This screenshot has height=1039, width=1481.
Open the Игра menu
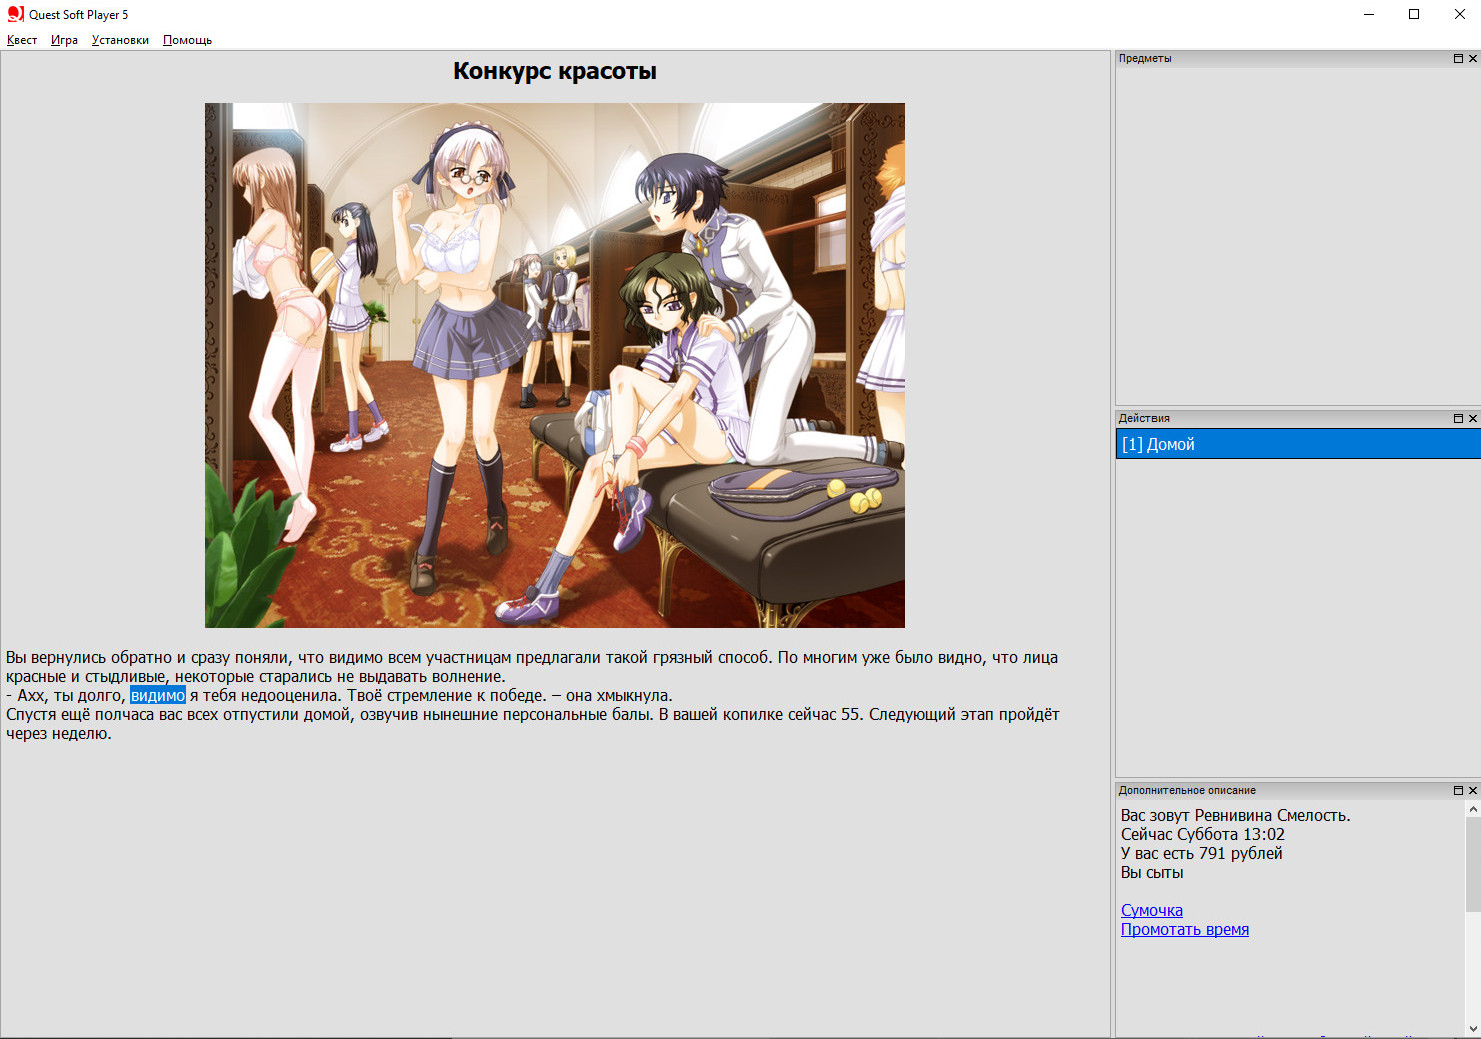tap(64, 40)
